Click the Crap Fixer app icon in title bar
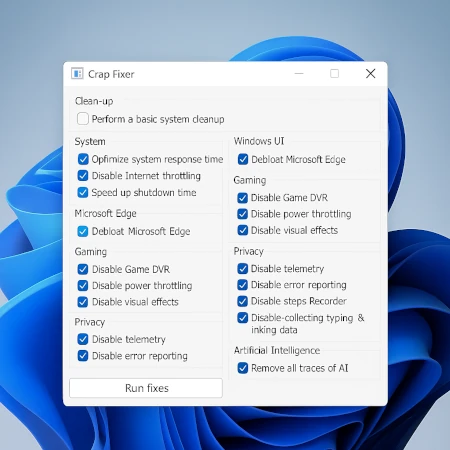 (77, 73)
